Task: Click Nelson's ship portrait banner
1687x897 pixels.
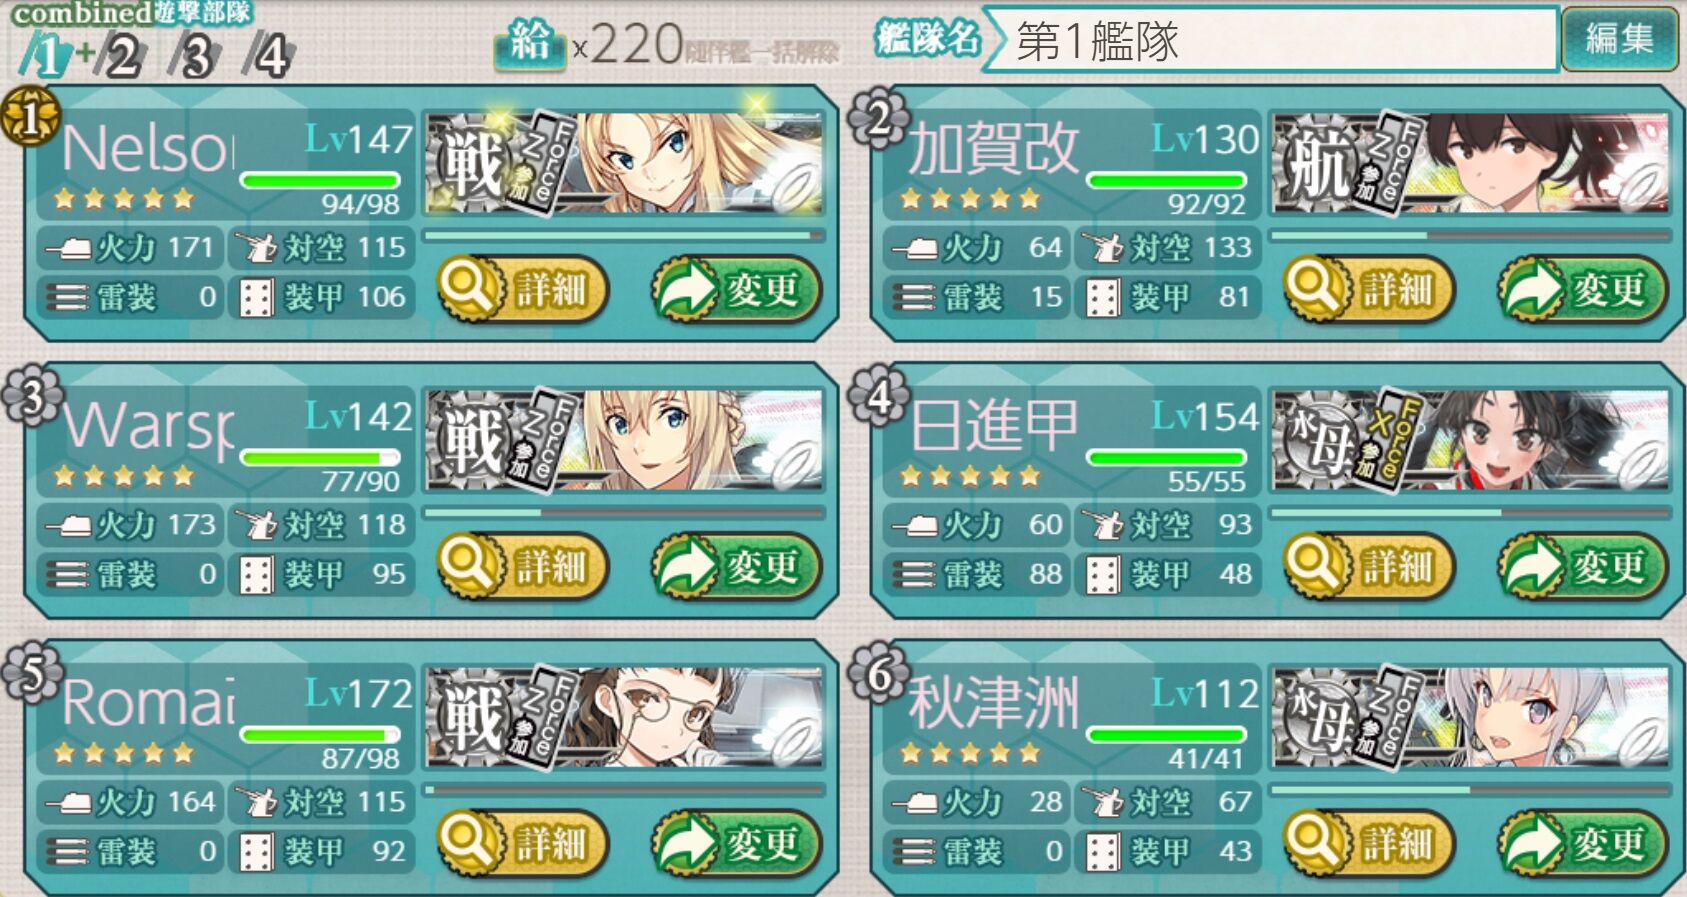Action: coord(625,164)
